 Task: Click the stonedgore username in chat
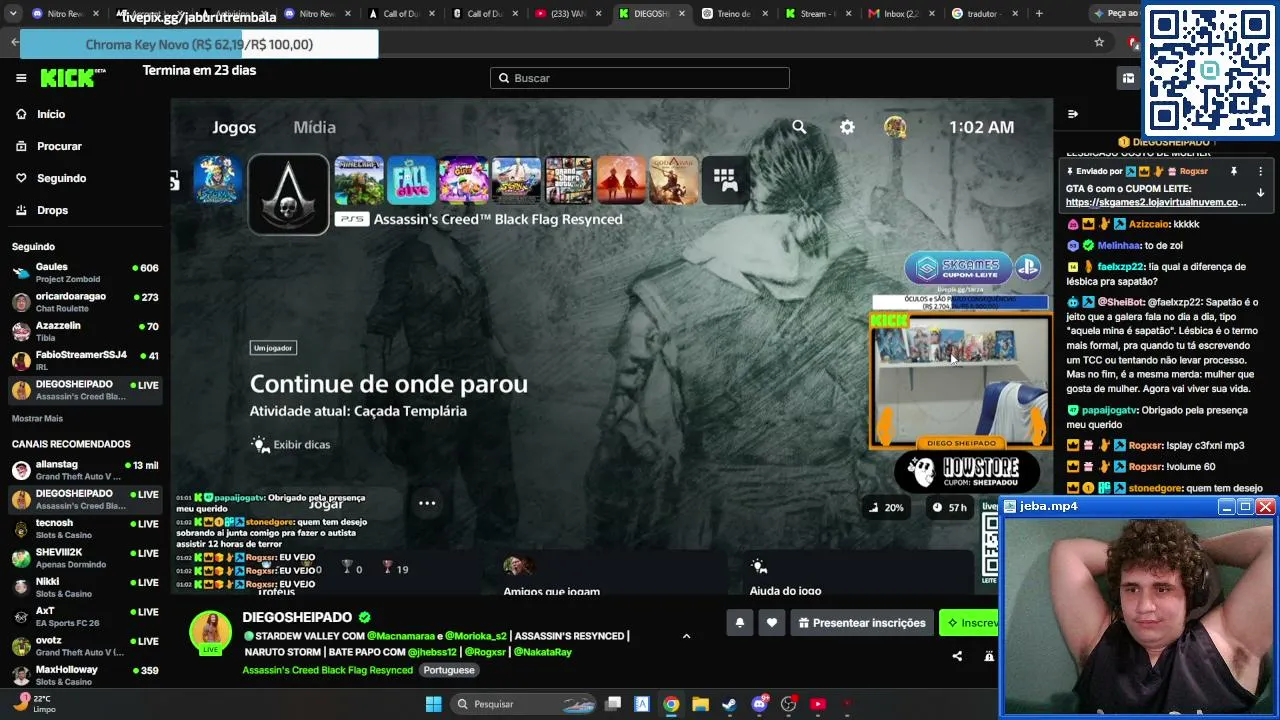click(x=1156, y=488)
